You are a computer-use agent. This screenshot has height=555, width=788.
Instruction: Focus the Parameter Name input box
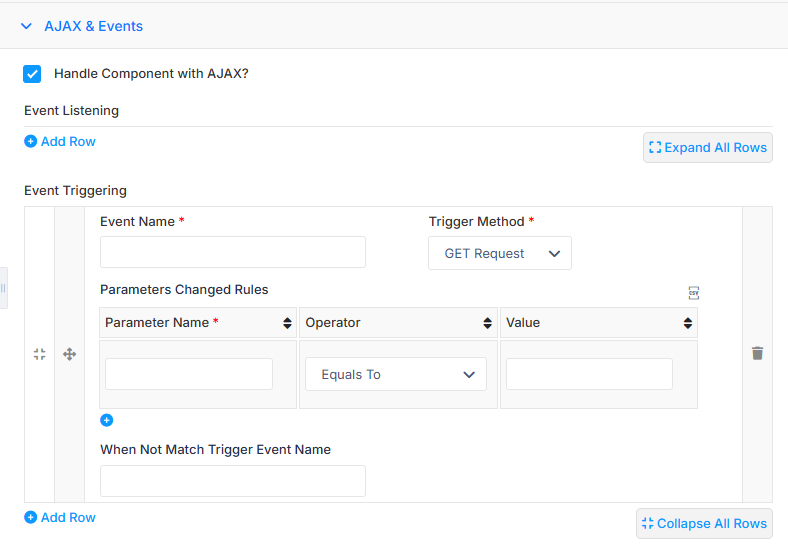(189, 374)
